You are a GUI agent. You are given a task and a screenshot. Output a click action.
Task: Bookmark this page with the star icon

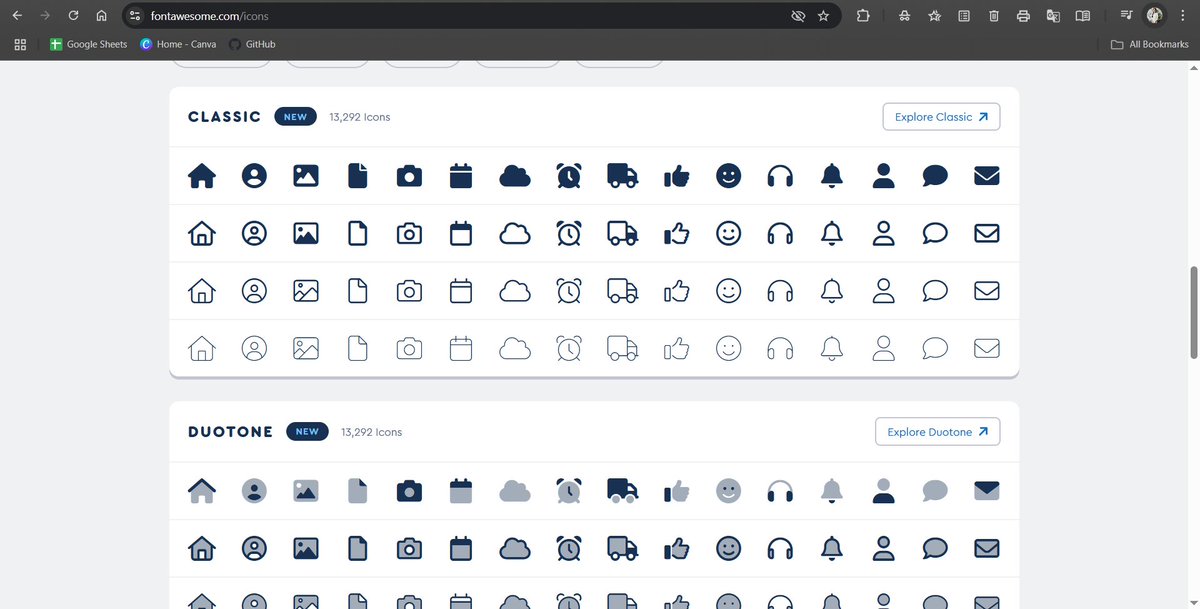tap(823, 16)
